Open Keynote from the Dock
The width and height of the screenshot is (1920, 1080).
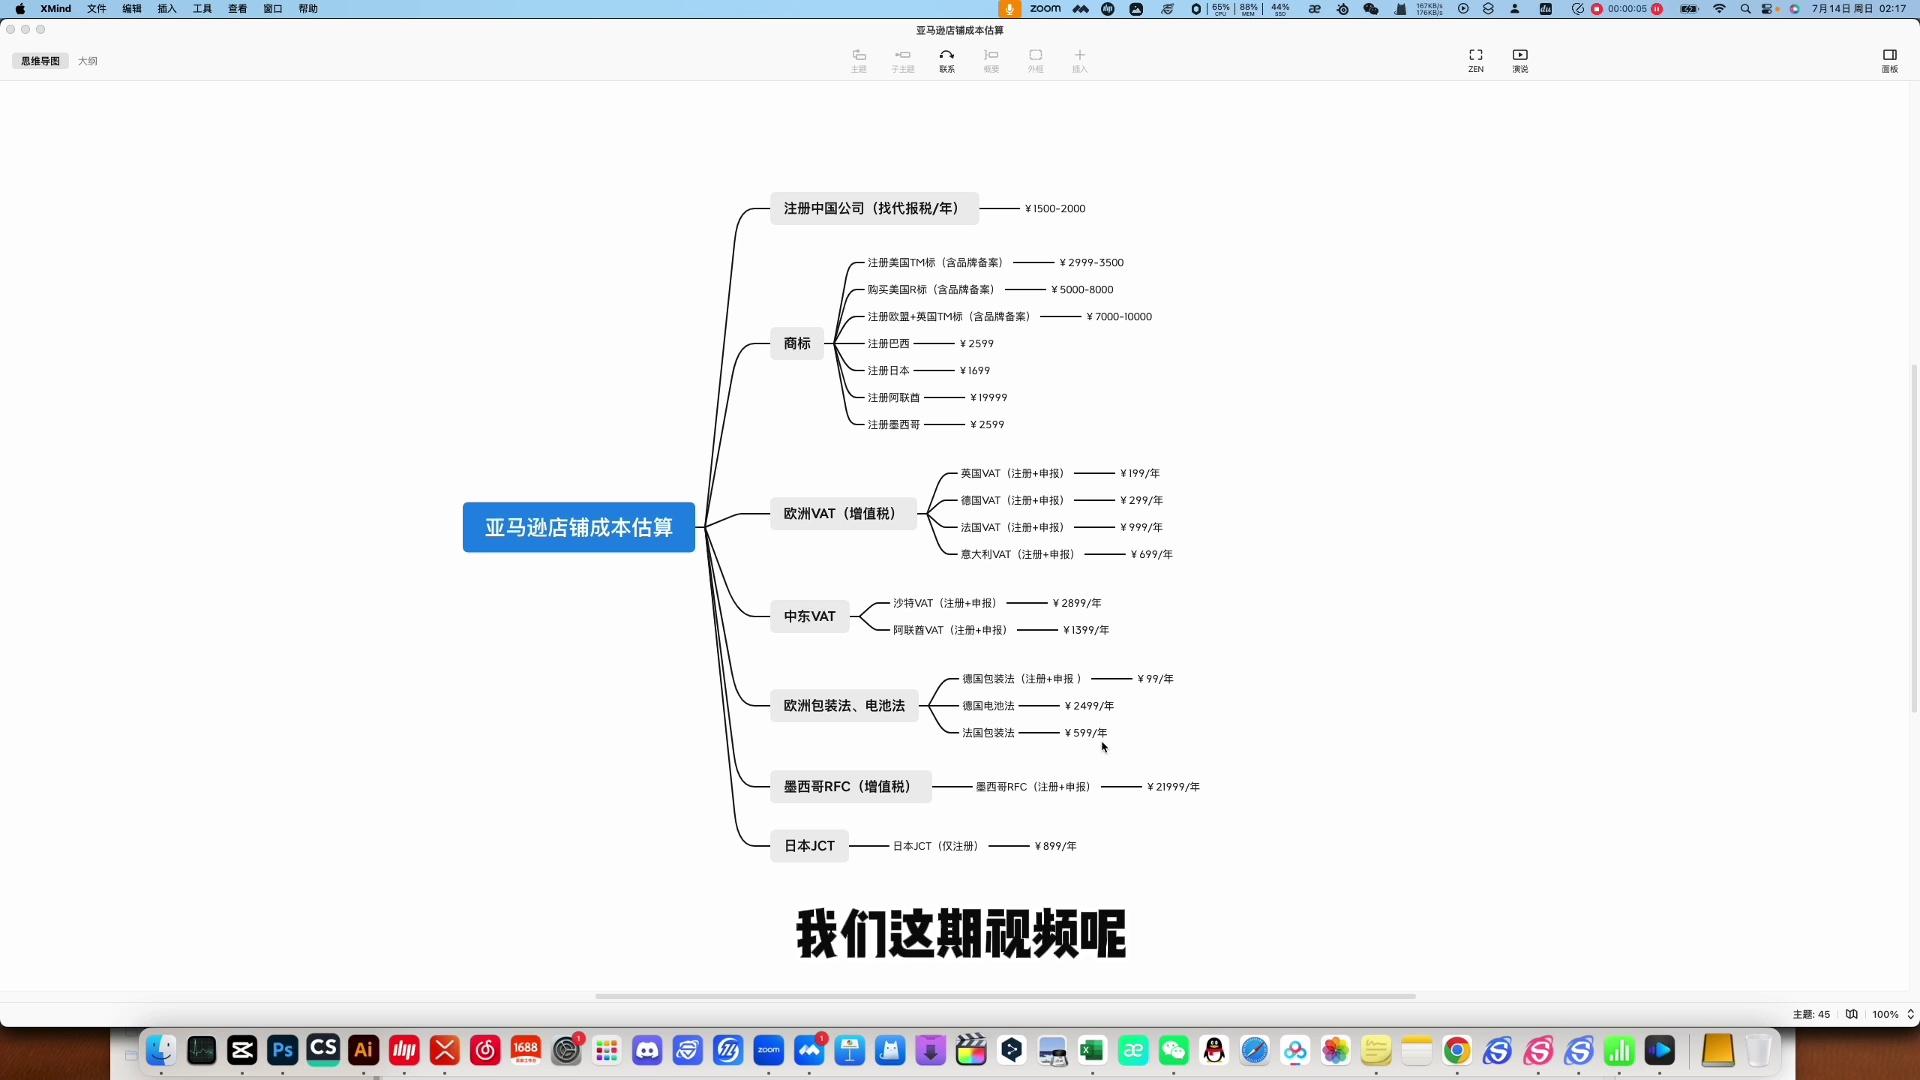850,1050
